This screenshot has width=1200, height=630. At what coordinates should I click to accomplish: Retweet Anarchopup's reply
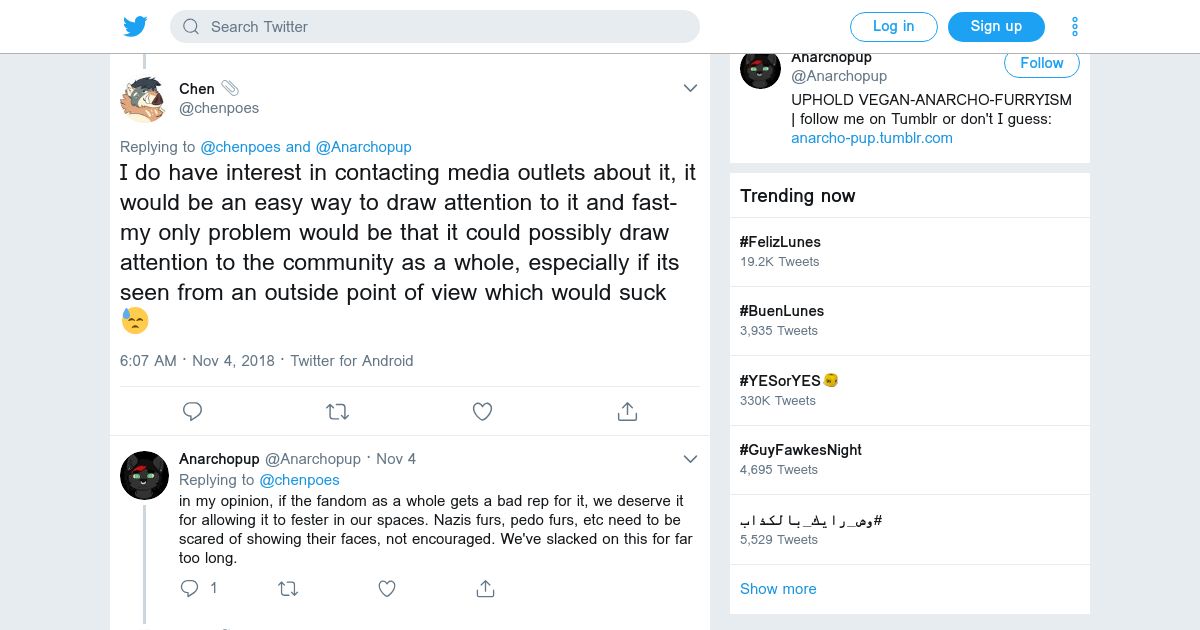288,589
